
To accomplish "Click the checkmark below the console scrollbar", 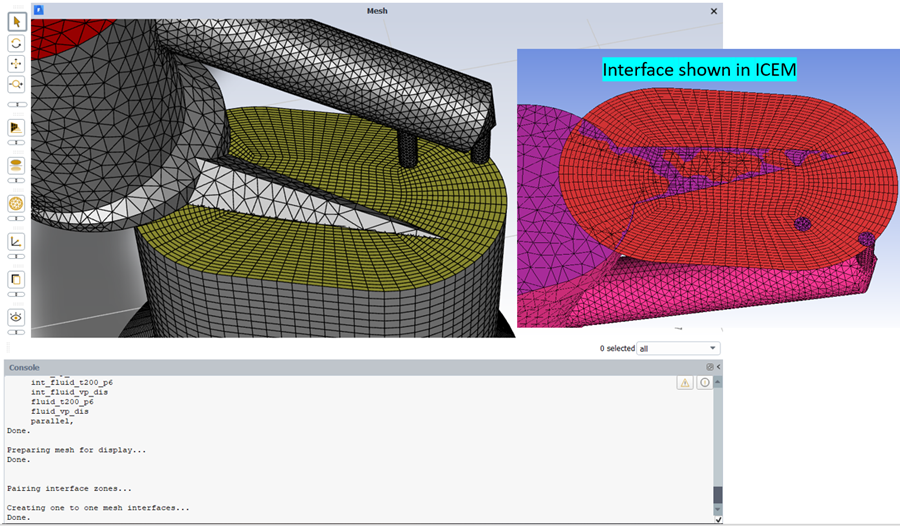I will [x=718, y=520].
